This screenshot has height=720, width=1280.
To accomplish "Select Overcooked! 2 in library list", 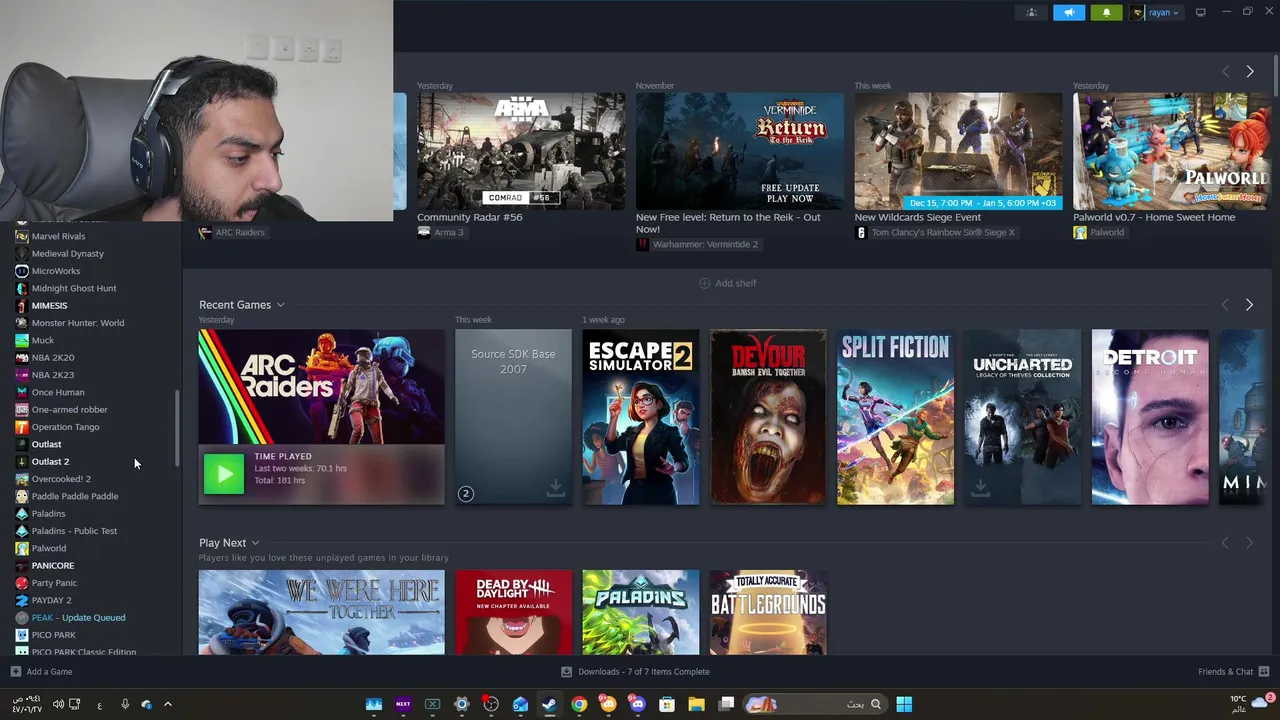I will [60, 479].
